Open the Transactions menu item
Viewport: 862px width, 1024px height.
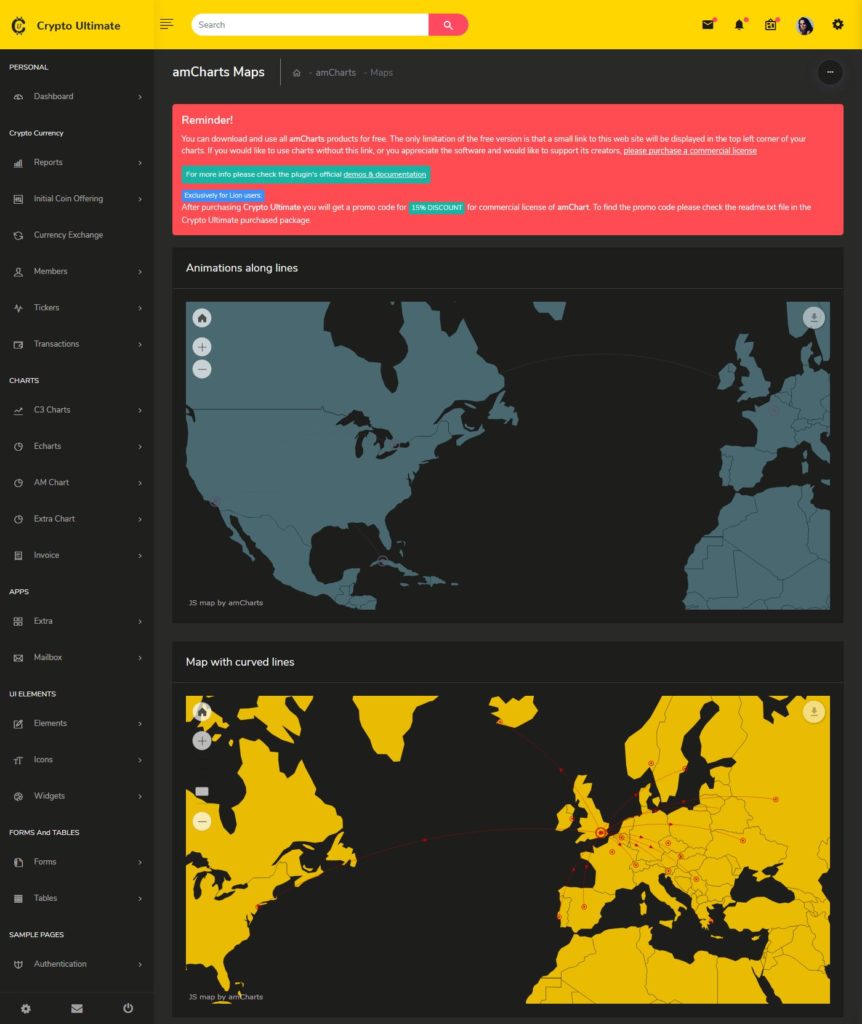(77, 344)
